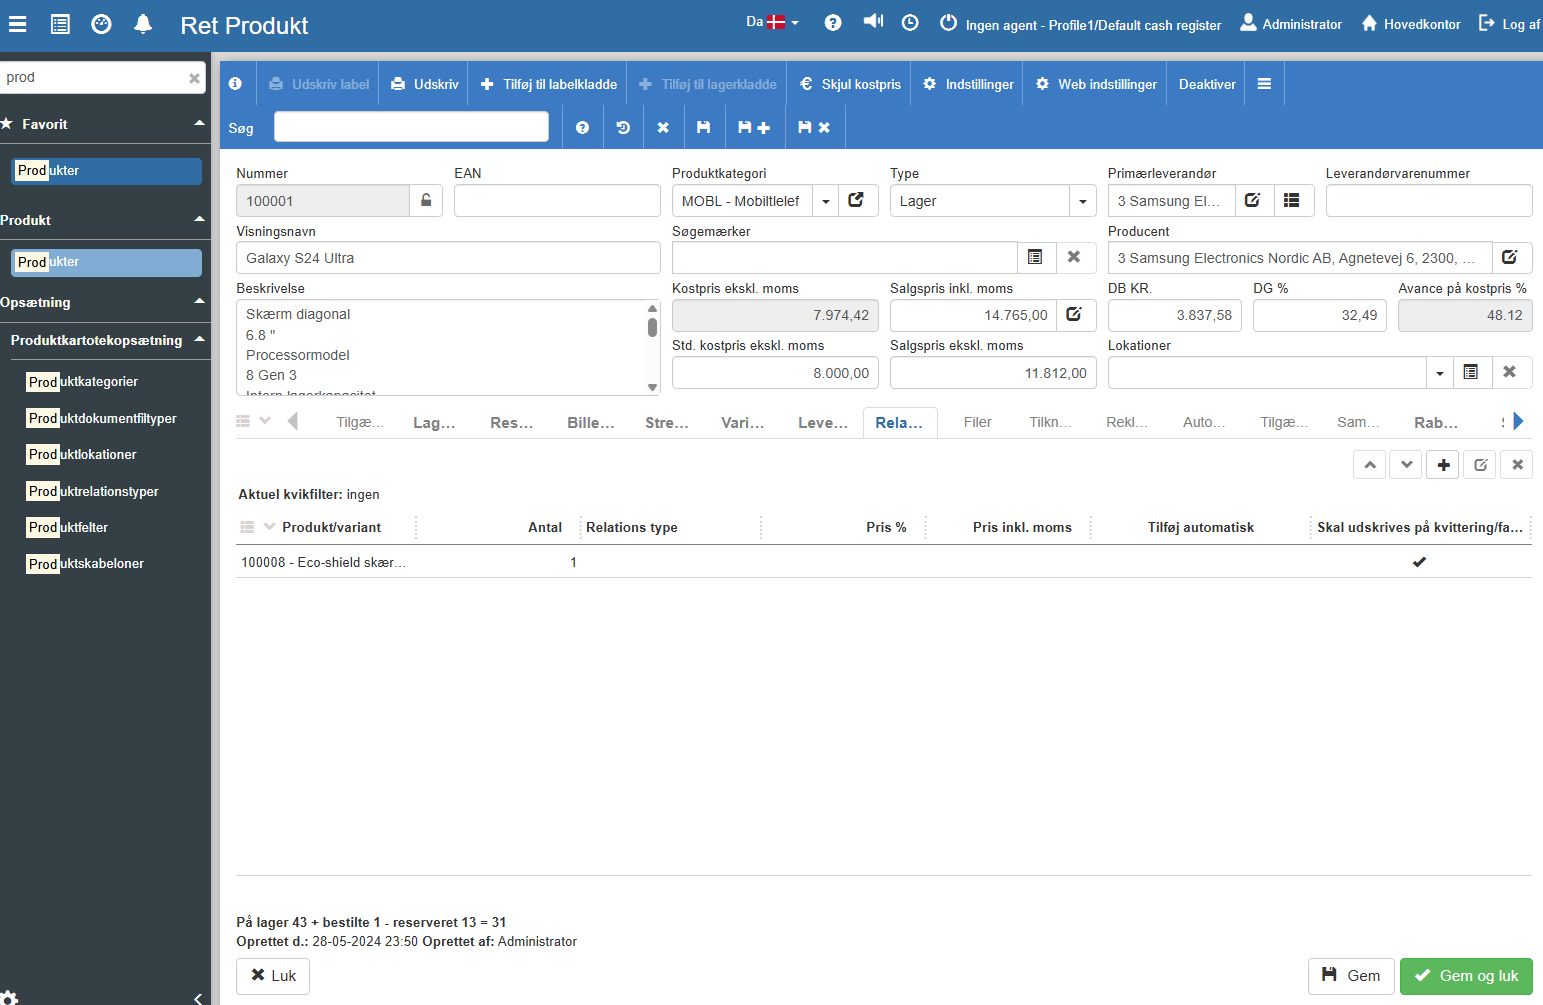The image size is (1543, 1005).
Task: Add a new product relation
Action: point(1443,465)
